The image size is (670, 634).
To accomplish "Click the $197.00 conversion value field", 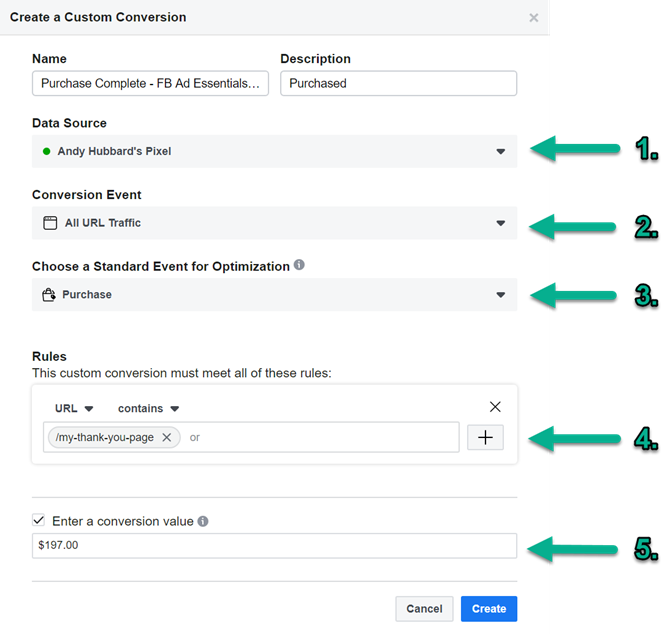I will (x=274, y=546).
